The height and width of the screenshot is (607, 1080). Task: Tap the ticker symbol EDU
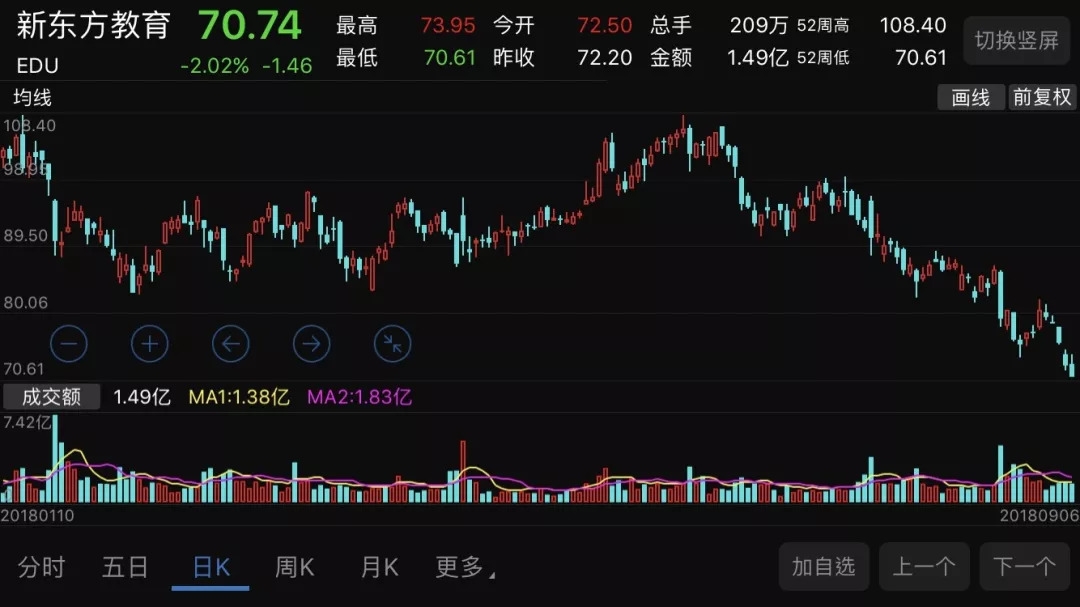[38, 65]
